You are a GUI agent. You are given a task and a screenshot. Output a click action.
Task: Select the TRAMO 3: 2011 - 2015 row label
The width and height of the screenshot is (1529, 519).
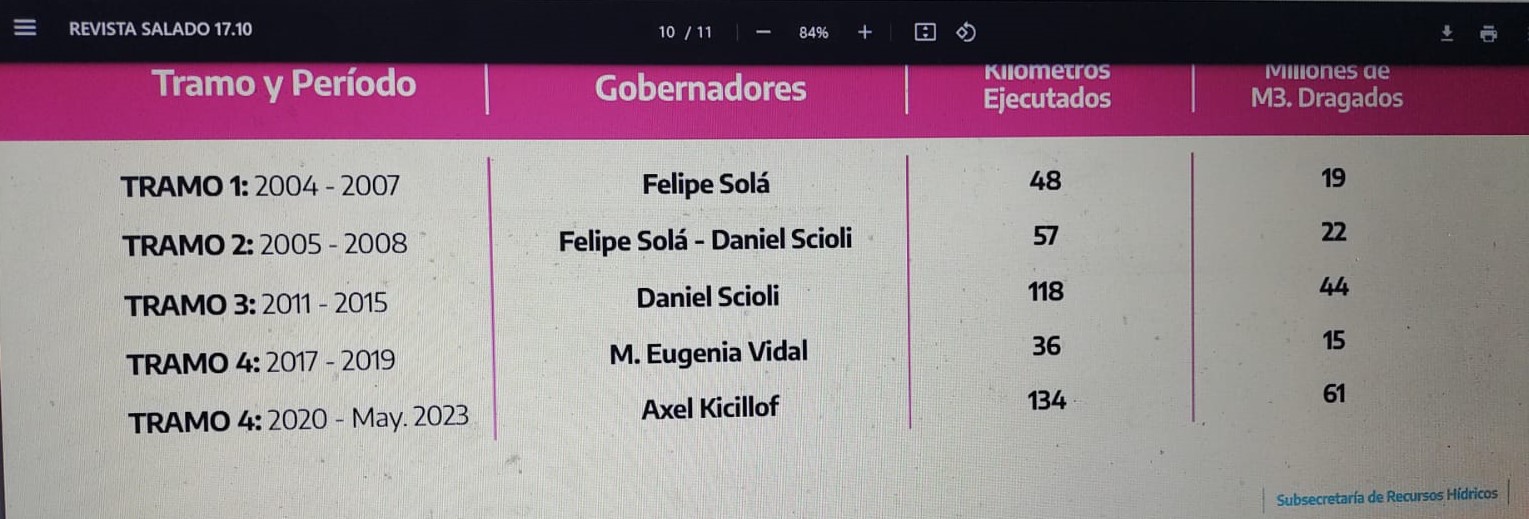[x=256, y=304]
